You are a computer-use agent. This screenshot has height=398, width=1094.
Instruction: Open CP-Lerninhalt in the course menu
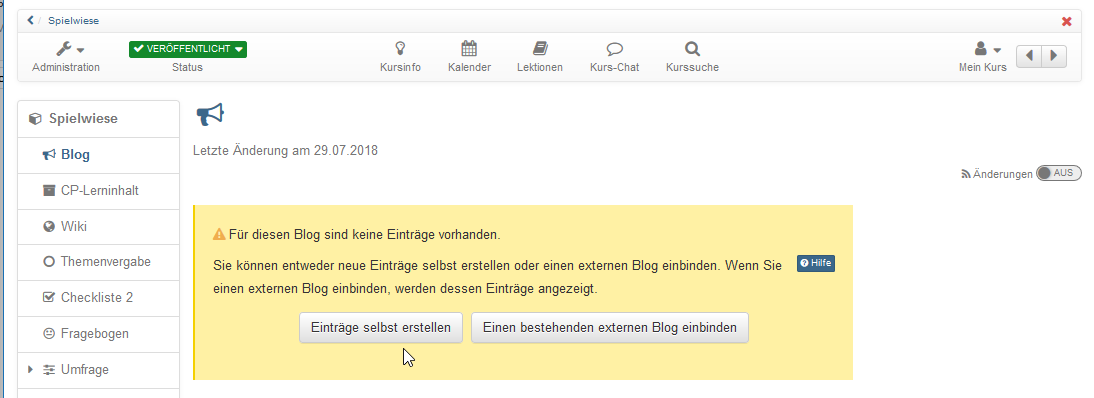(x=98, y=191)
